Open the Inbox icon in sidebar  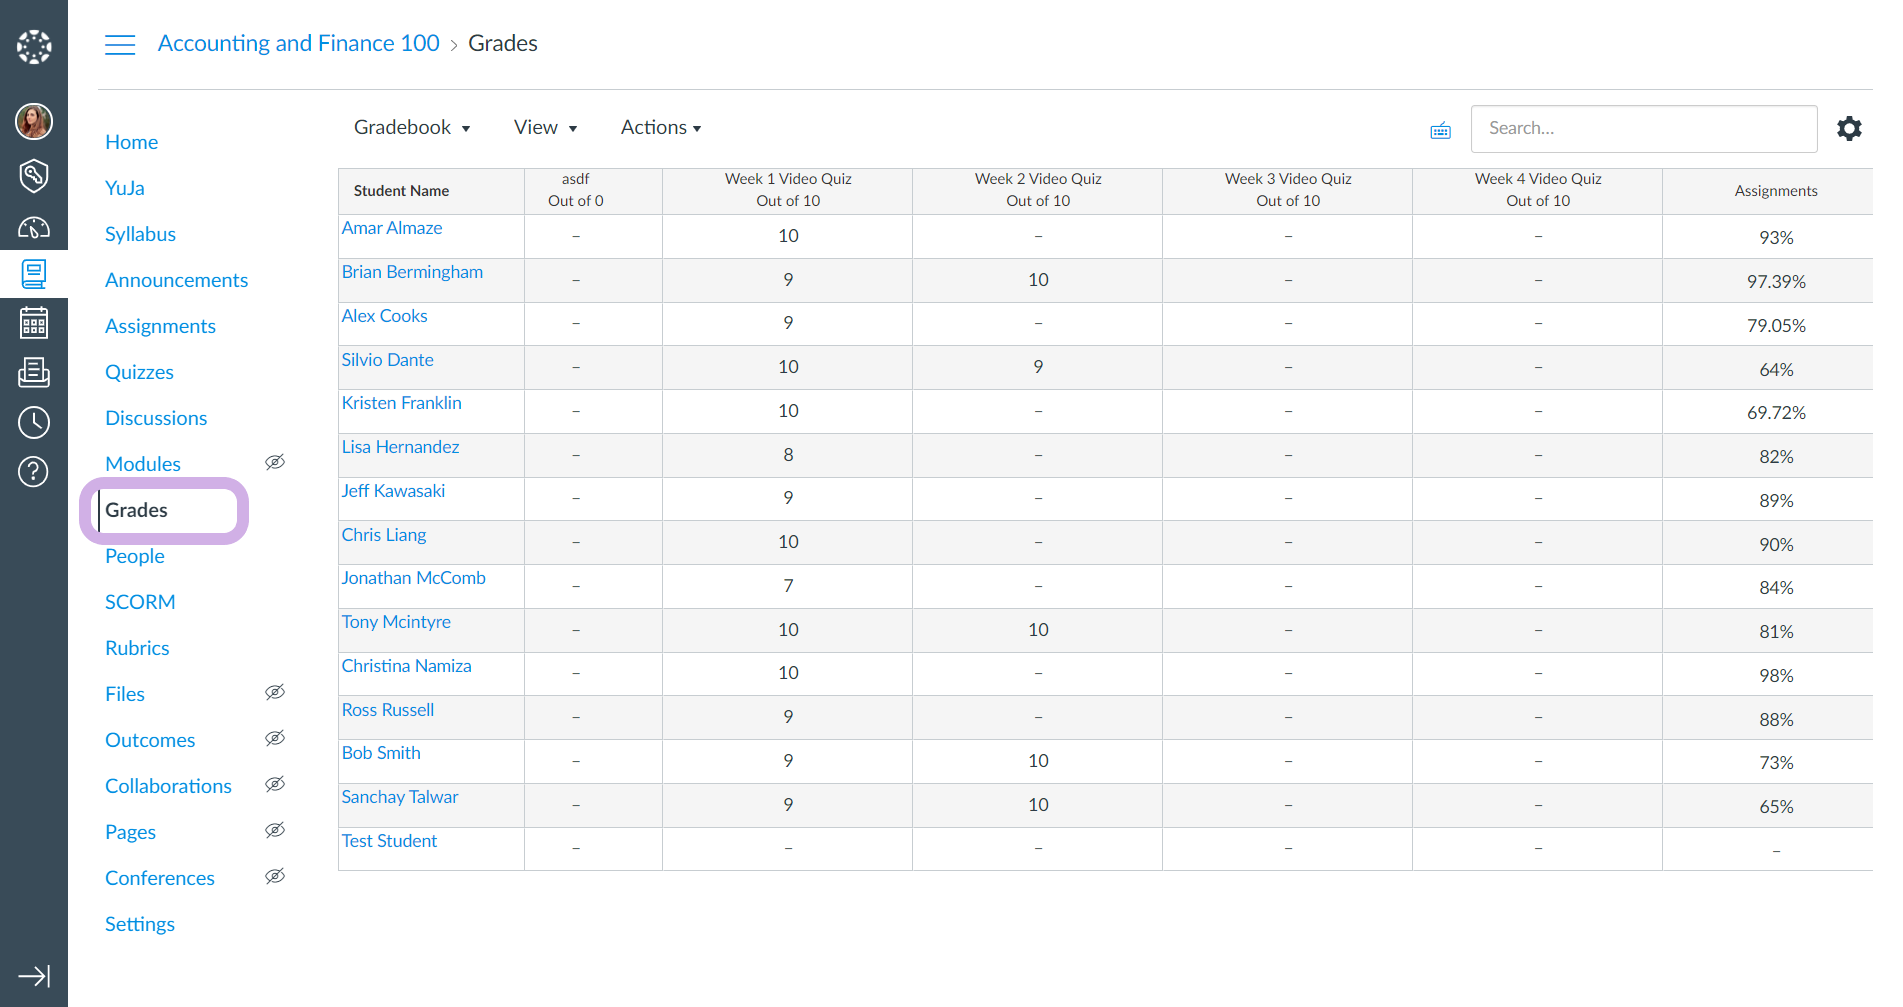tap(34, 373)
